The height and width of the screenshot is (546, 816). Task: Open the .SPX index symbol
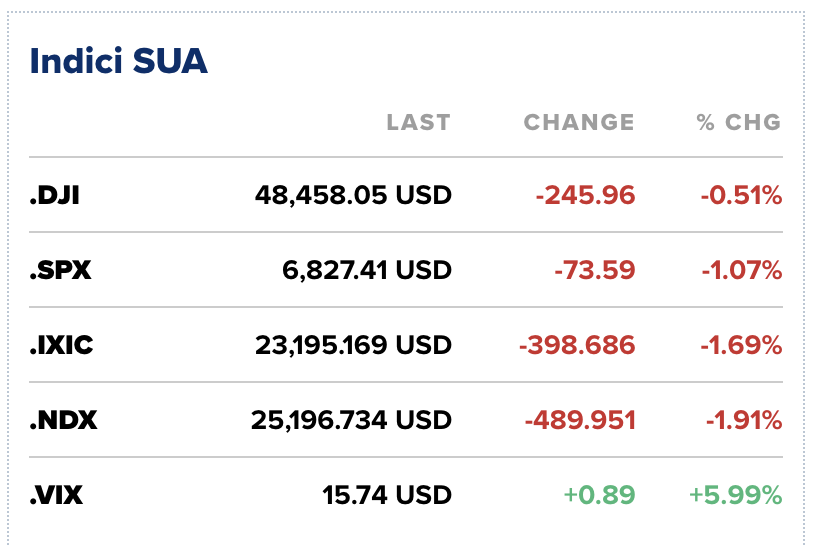tap(60, 270)
